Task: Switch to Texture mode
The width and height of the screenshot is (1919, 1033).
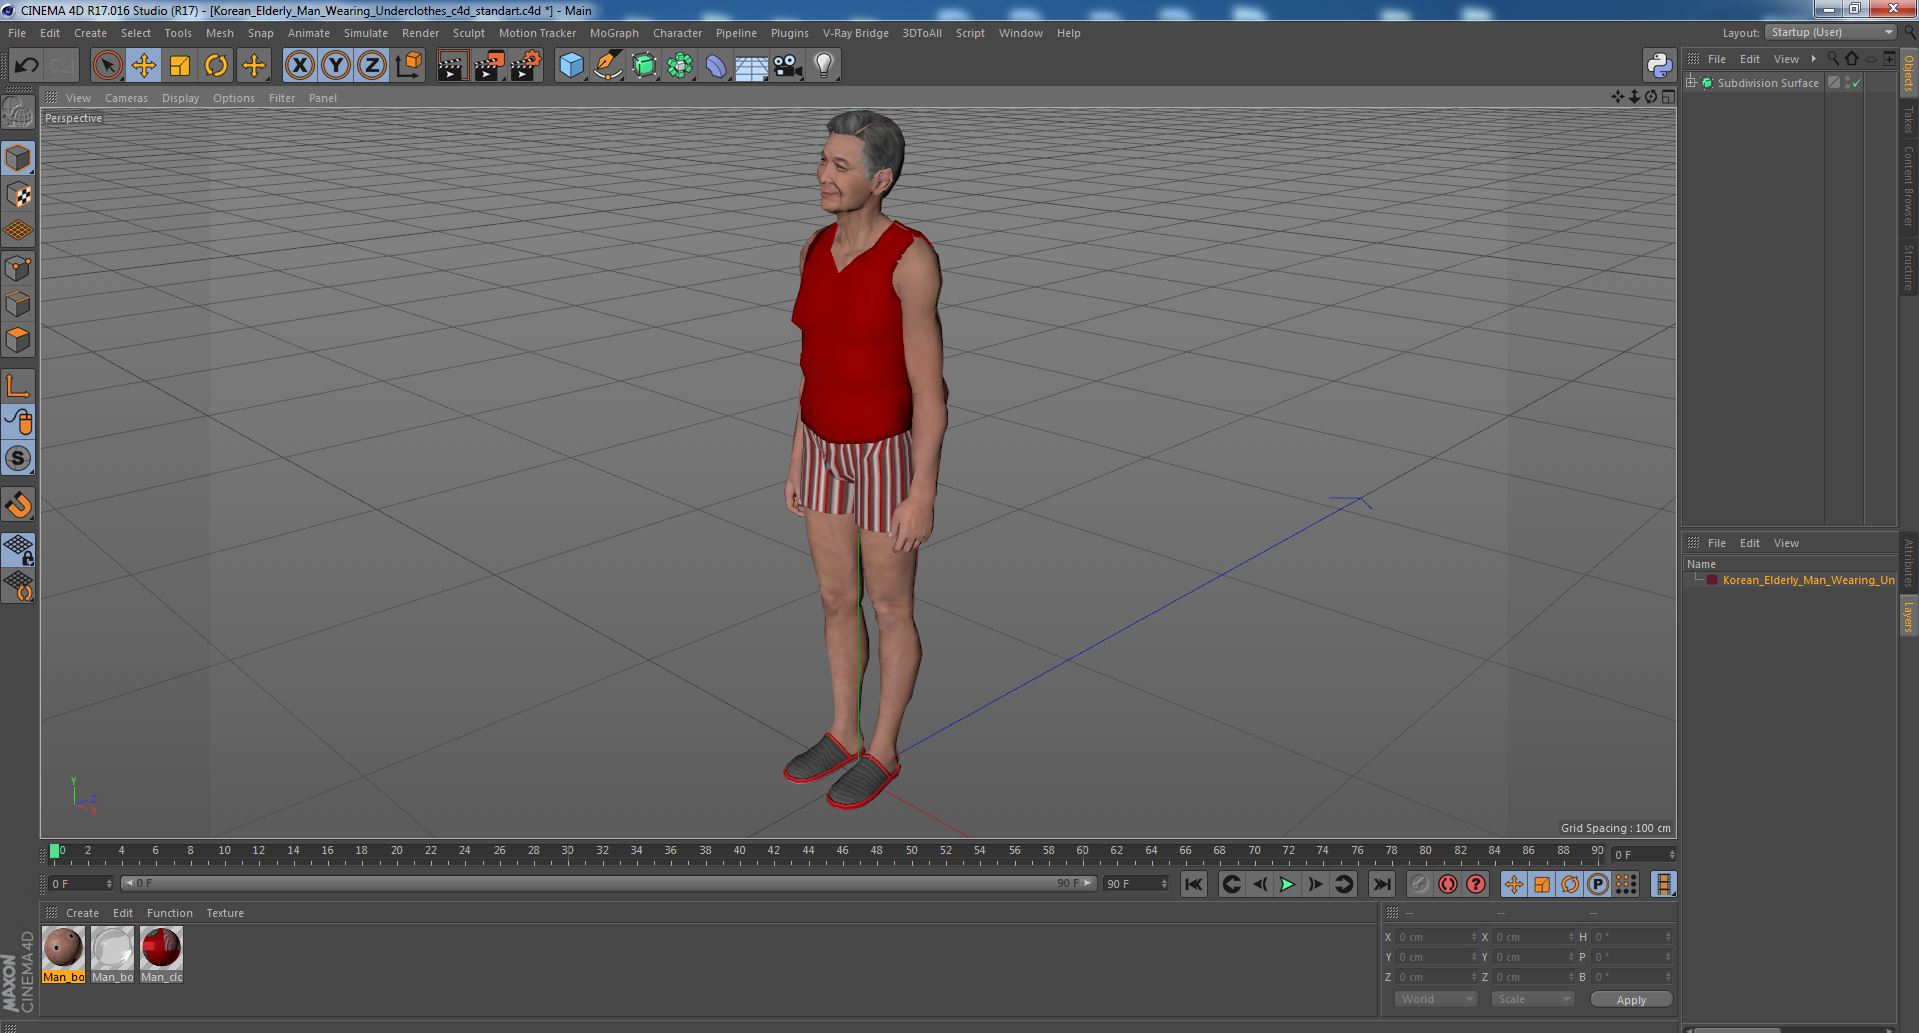Action: pyautogui.click(x=18, y=195)
